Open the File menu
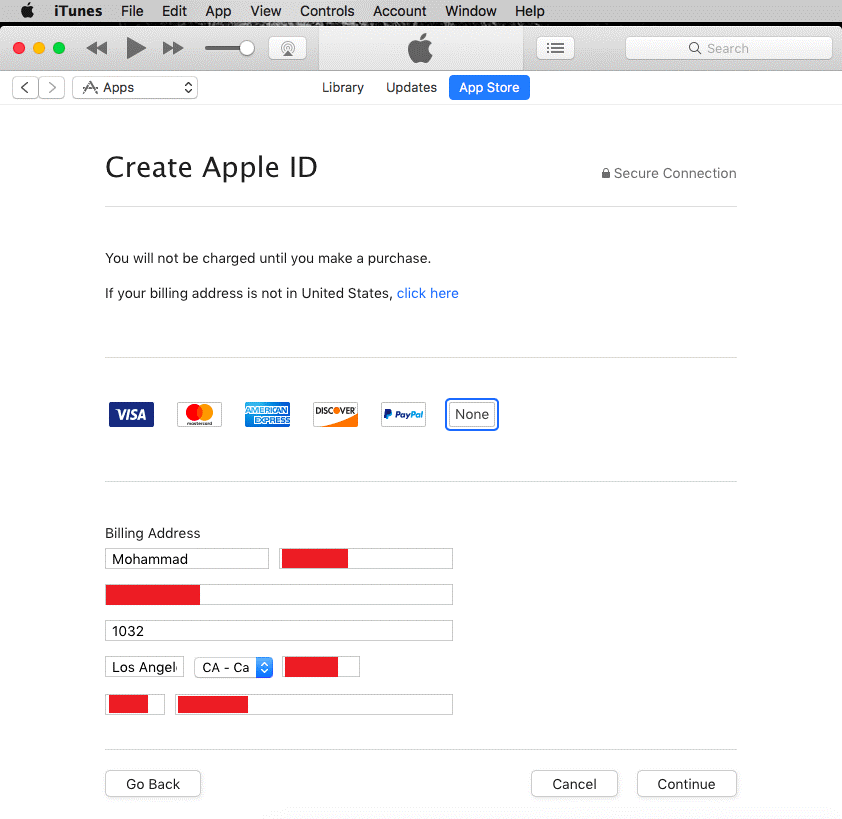 pyautogui.click(x=132, y=11)
